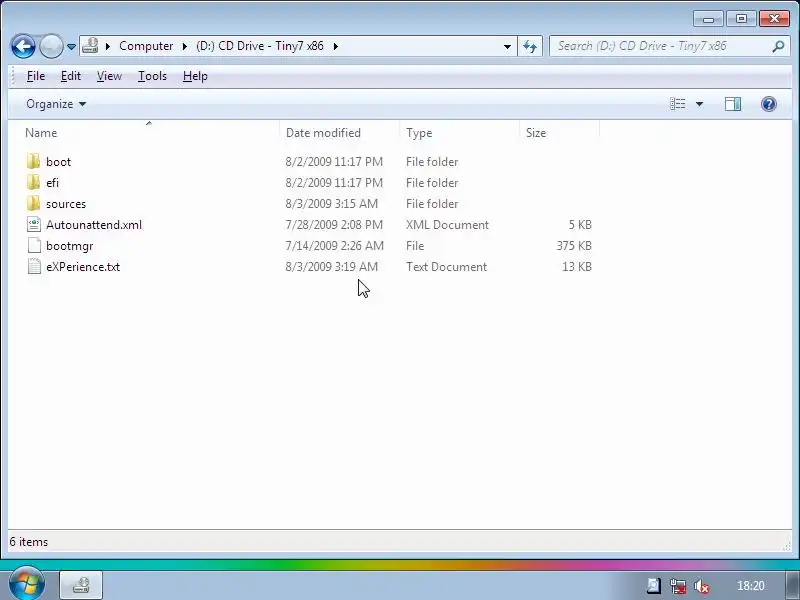The height and width of the screenshot is (600, 800).
Task: Refresh the folder view
Action: 530,46
